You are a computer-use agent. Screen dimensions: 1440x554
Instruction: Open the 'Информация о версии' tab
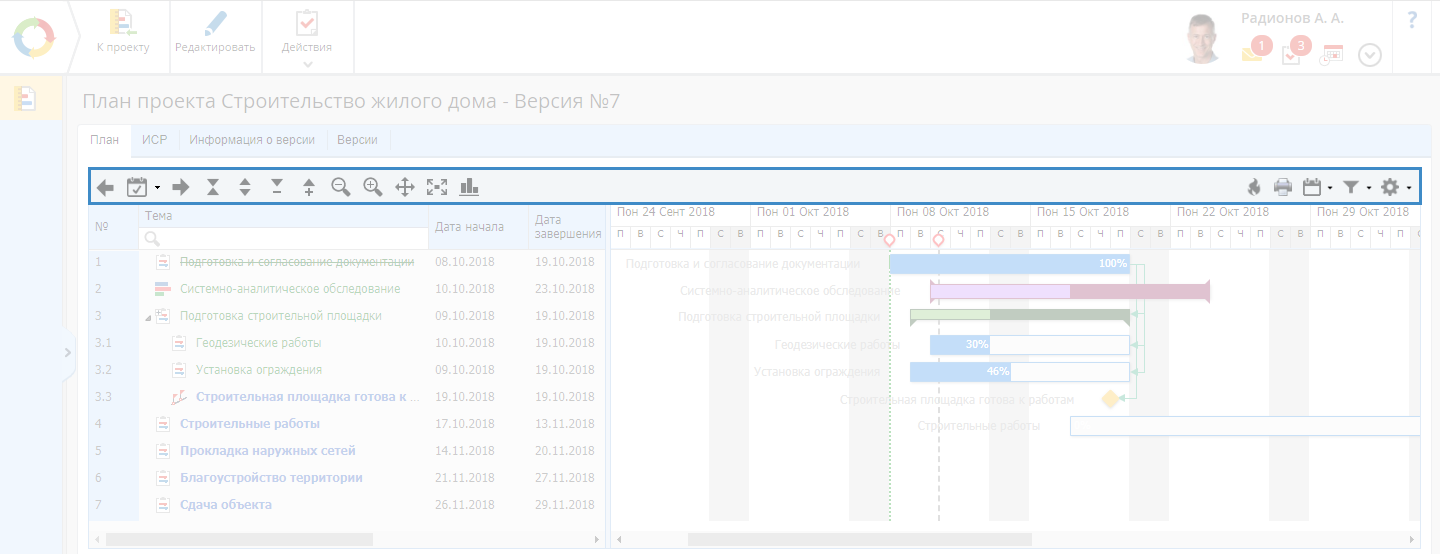[252, 140]
